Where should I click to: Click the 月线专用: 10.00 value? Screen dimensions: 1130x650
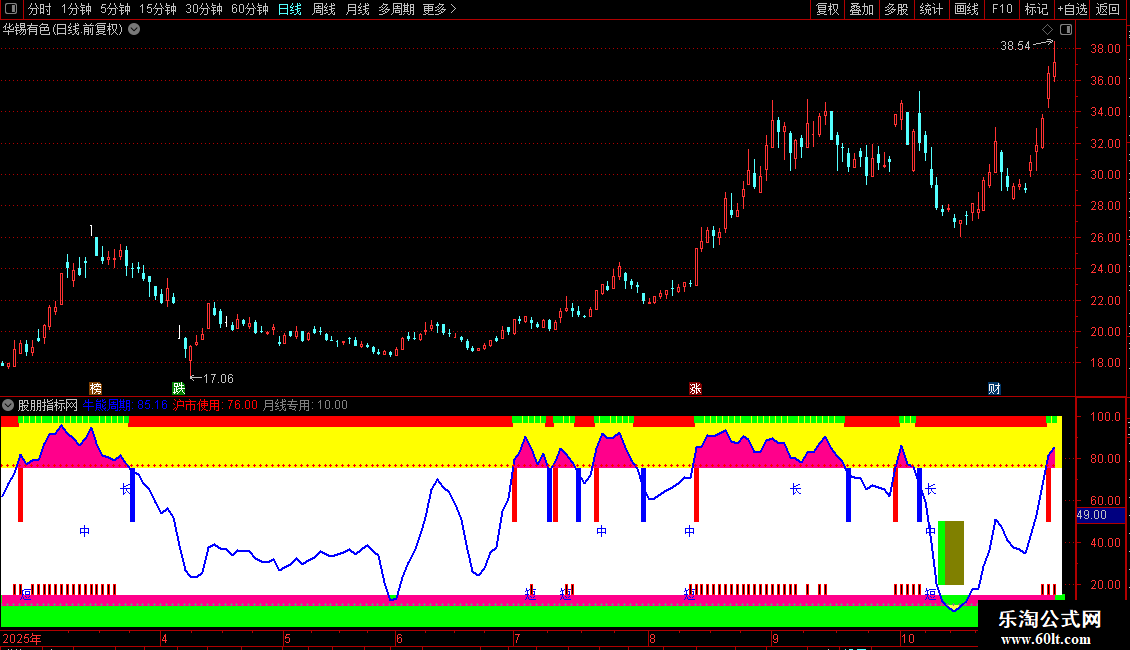pyautogui.click(x=305, y=405)
